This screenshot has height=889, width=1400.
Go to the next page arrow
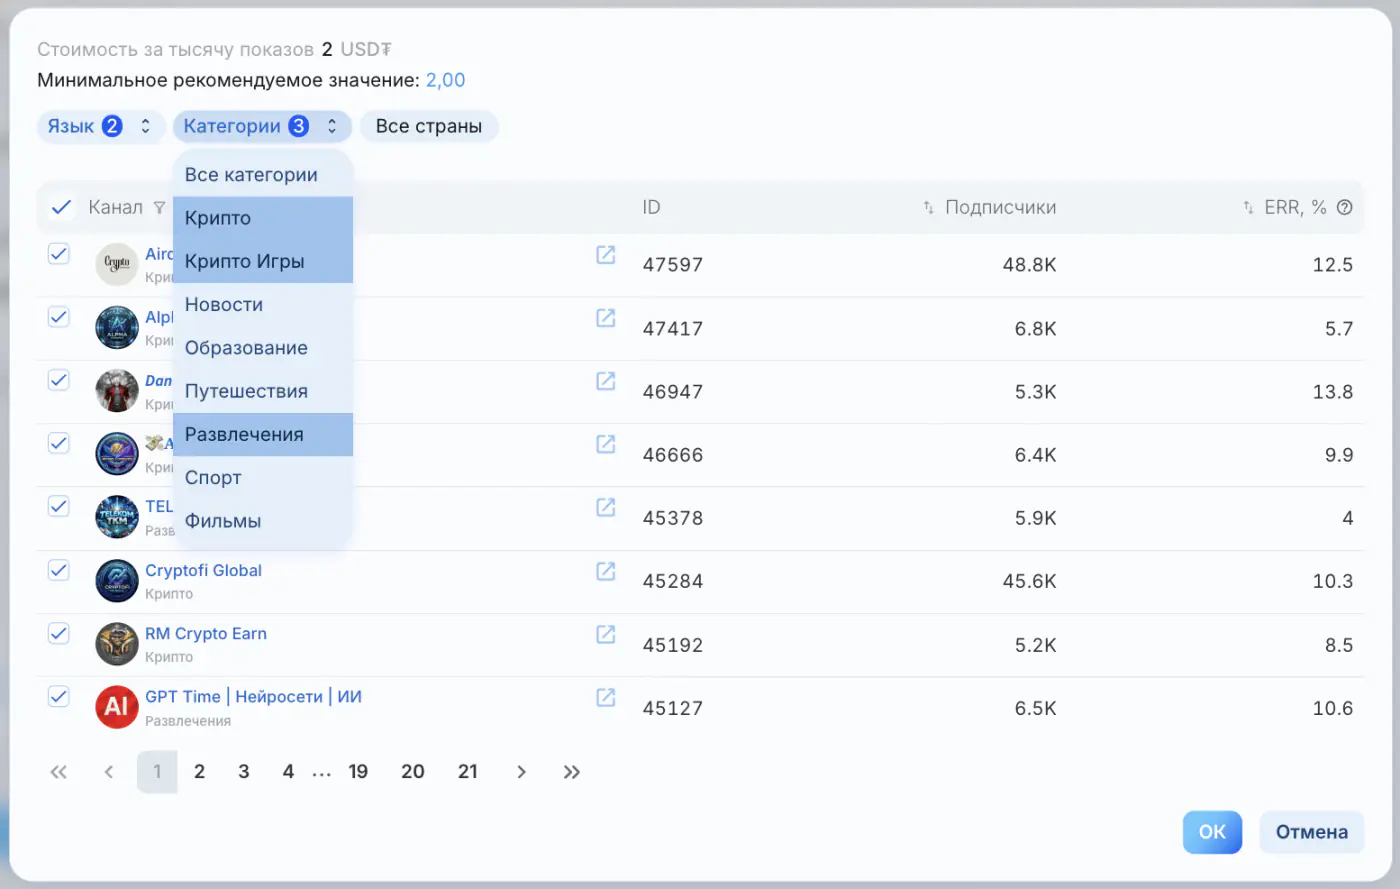tap(521, 772)
